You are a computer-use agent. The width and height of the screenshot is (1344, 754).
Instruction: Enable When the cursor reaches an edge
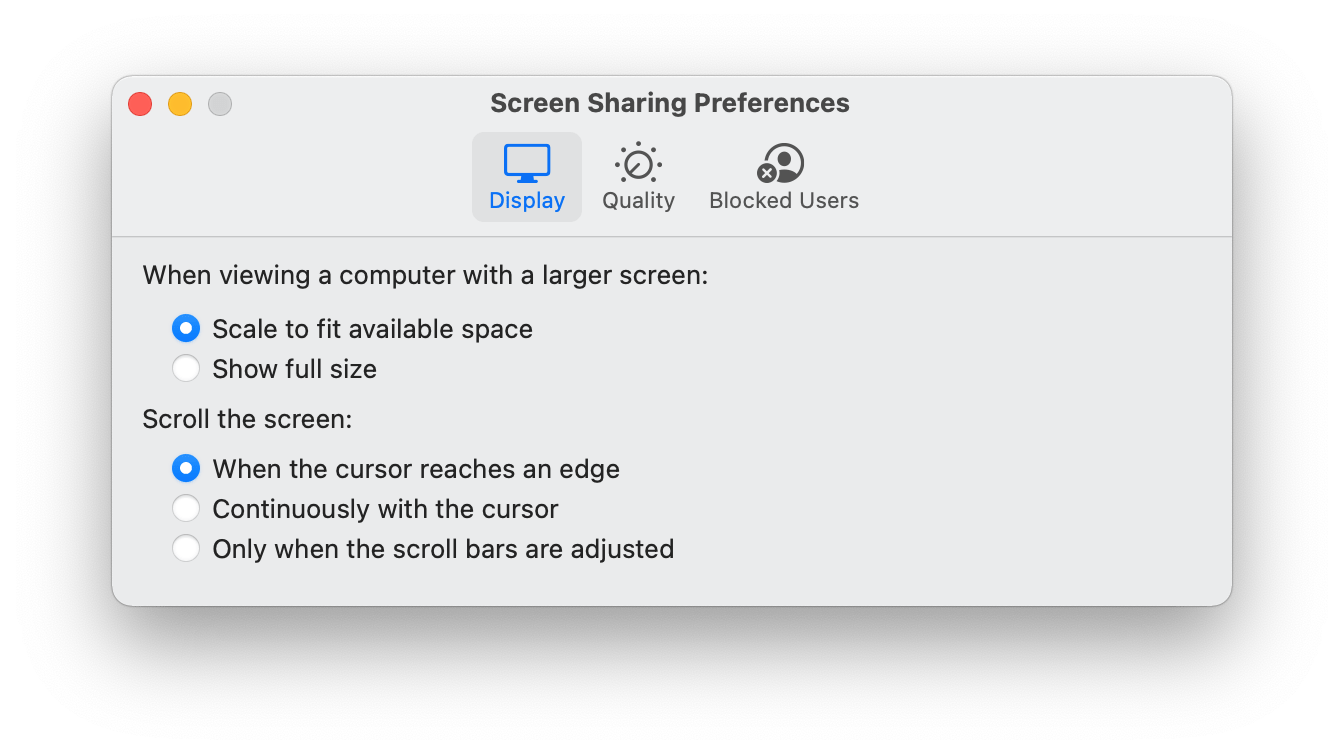coord(186,468)
